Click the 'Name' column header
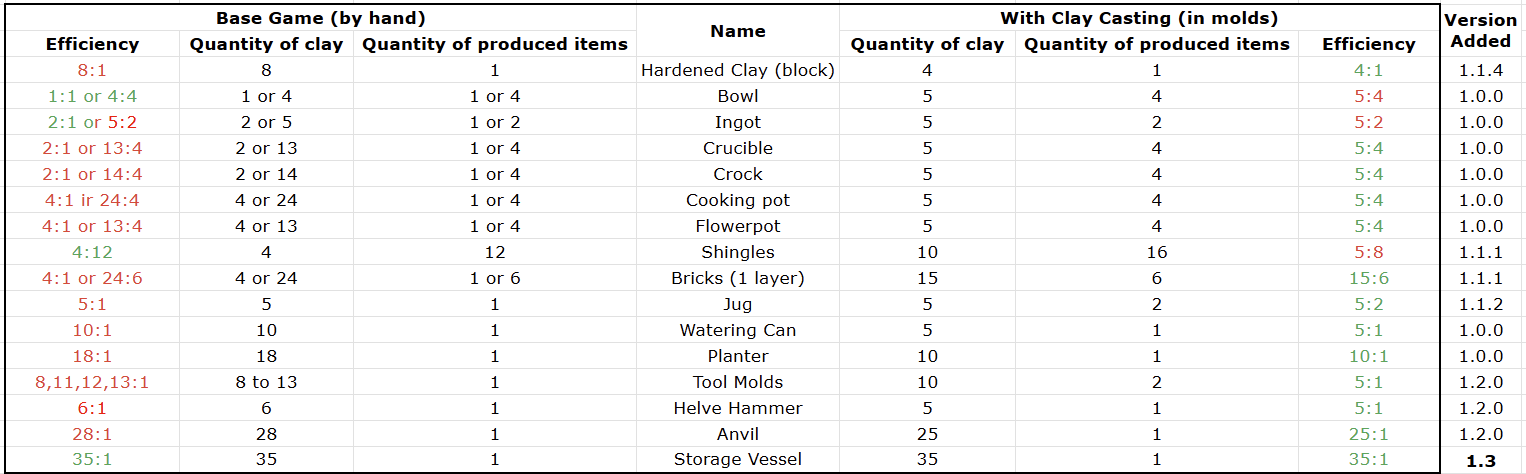Image resolution: width=1526 pixels, height=474 pixels. (737, 31)
